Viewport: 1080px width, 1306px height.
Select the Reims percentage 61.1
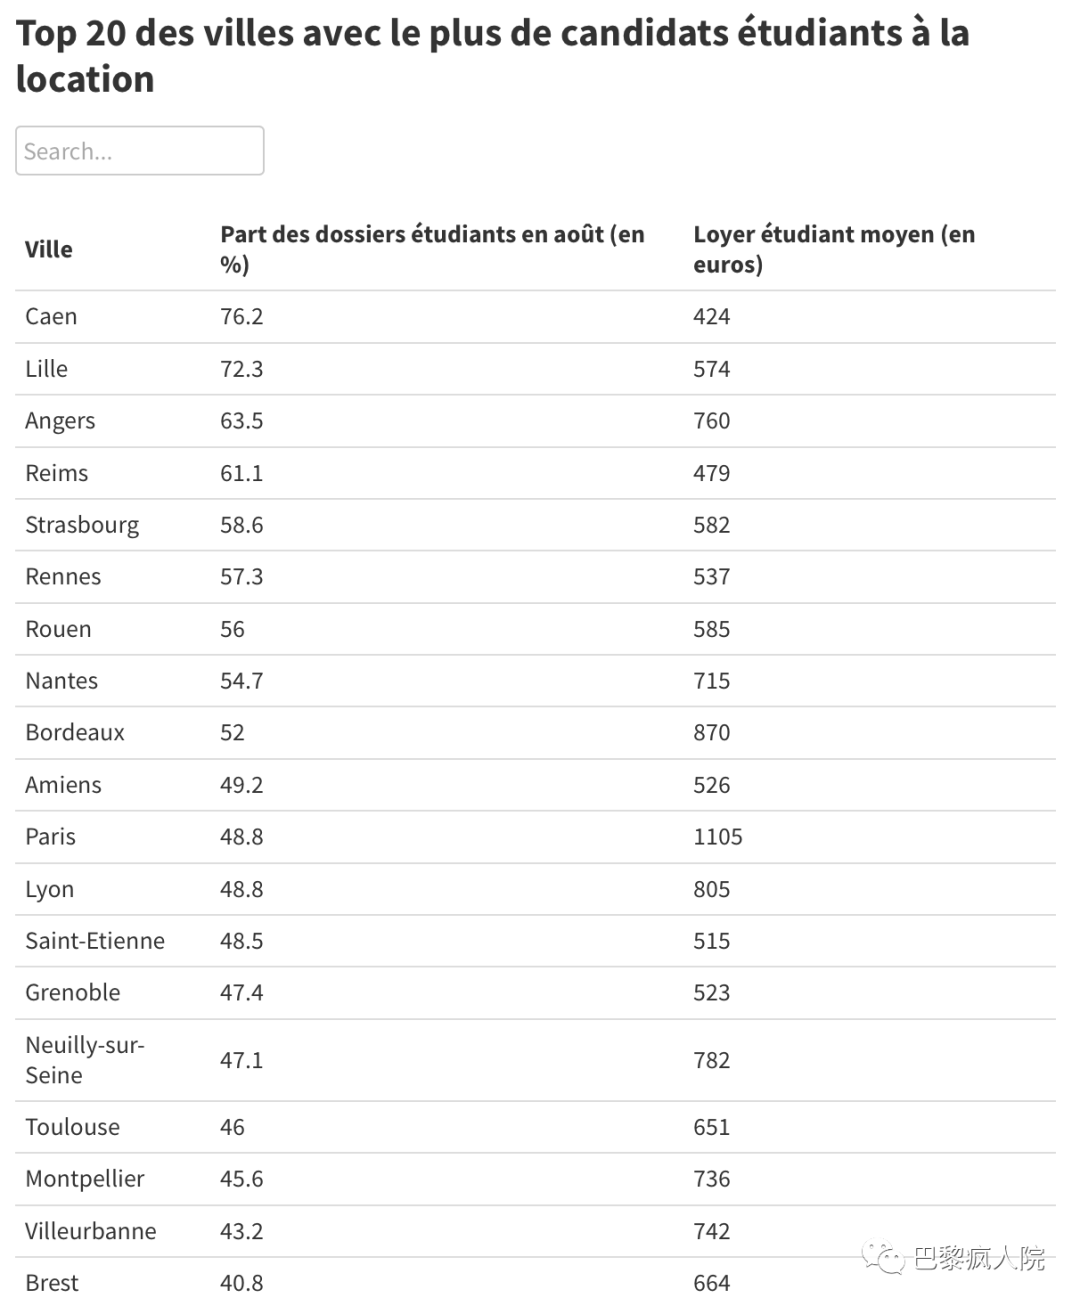tap(241, 473)
